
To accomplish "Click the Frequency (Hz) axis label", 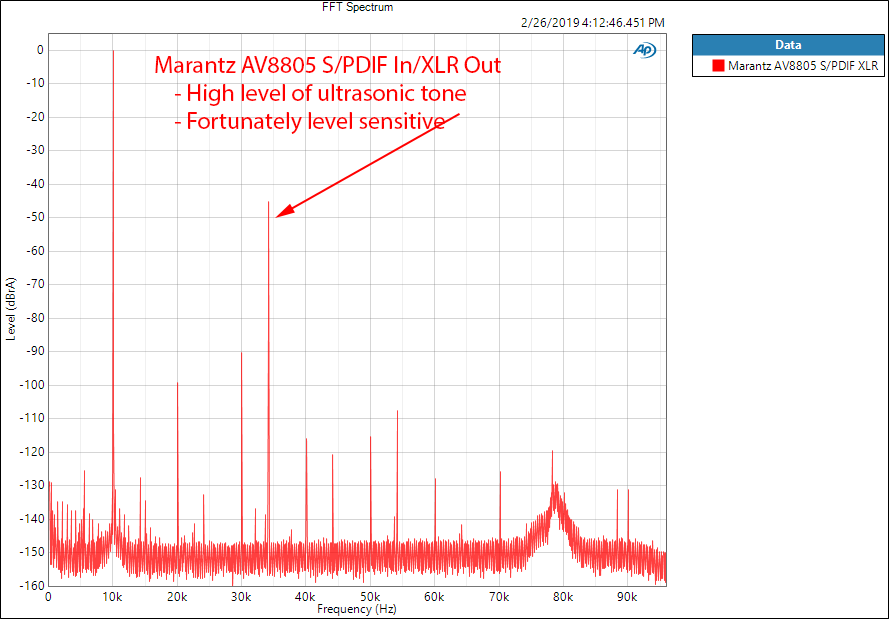I will tap(357, 610).
